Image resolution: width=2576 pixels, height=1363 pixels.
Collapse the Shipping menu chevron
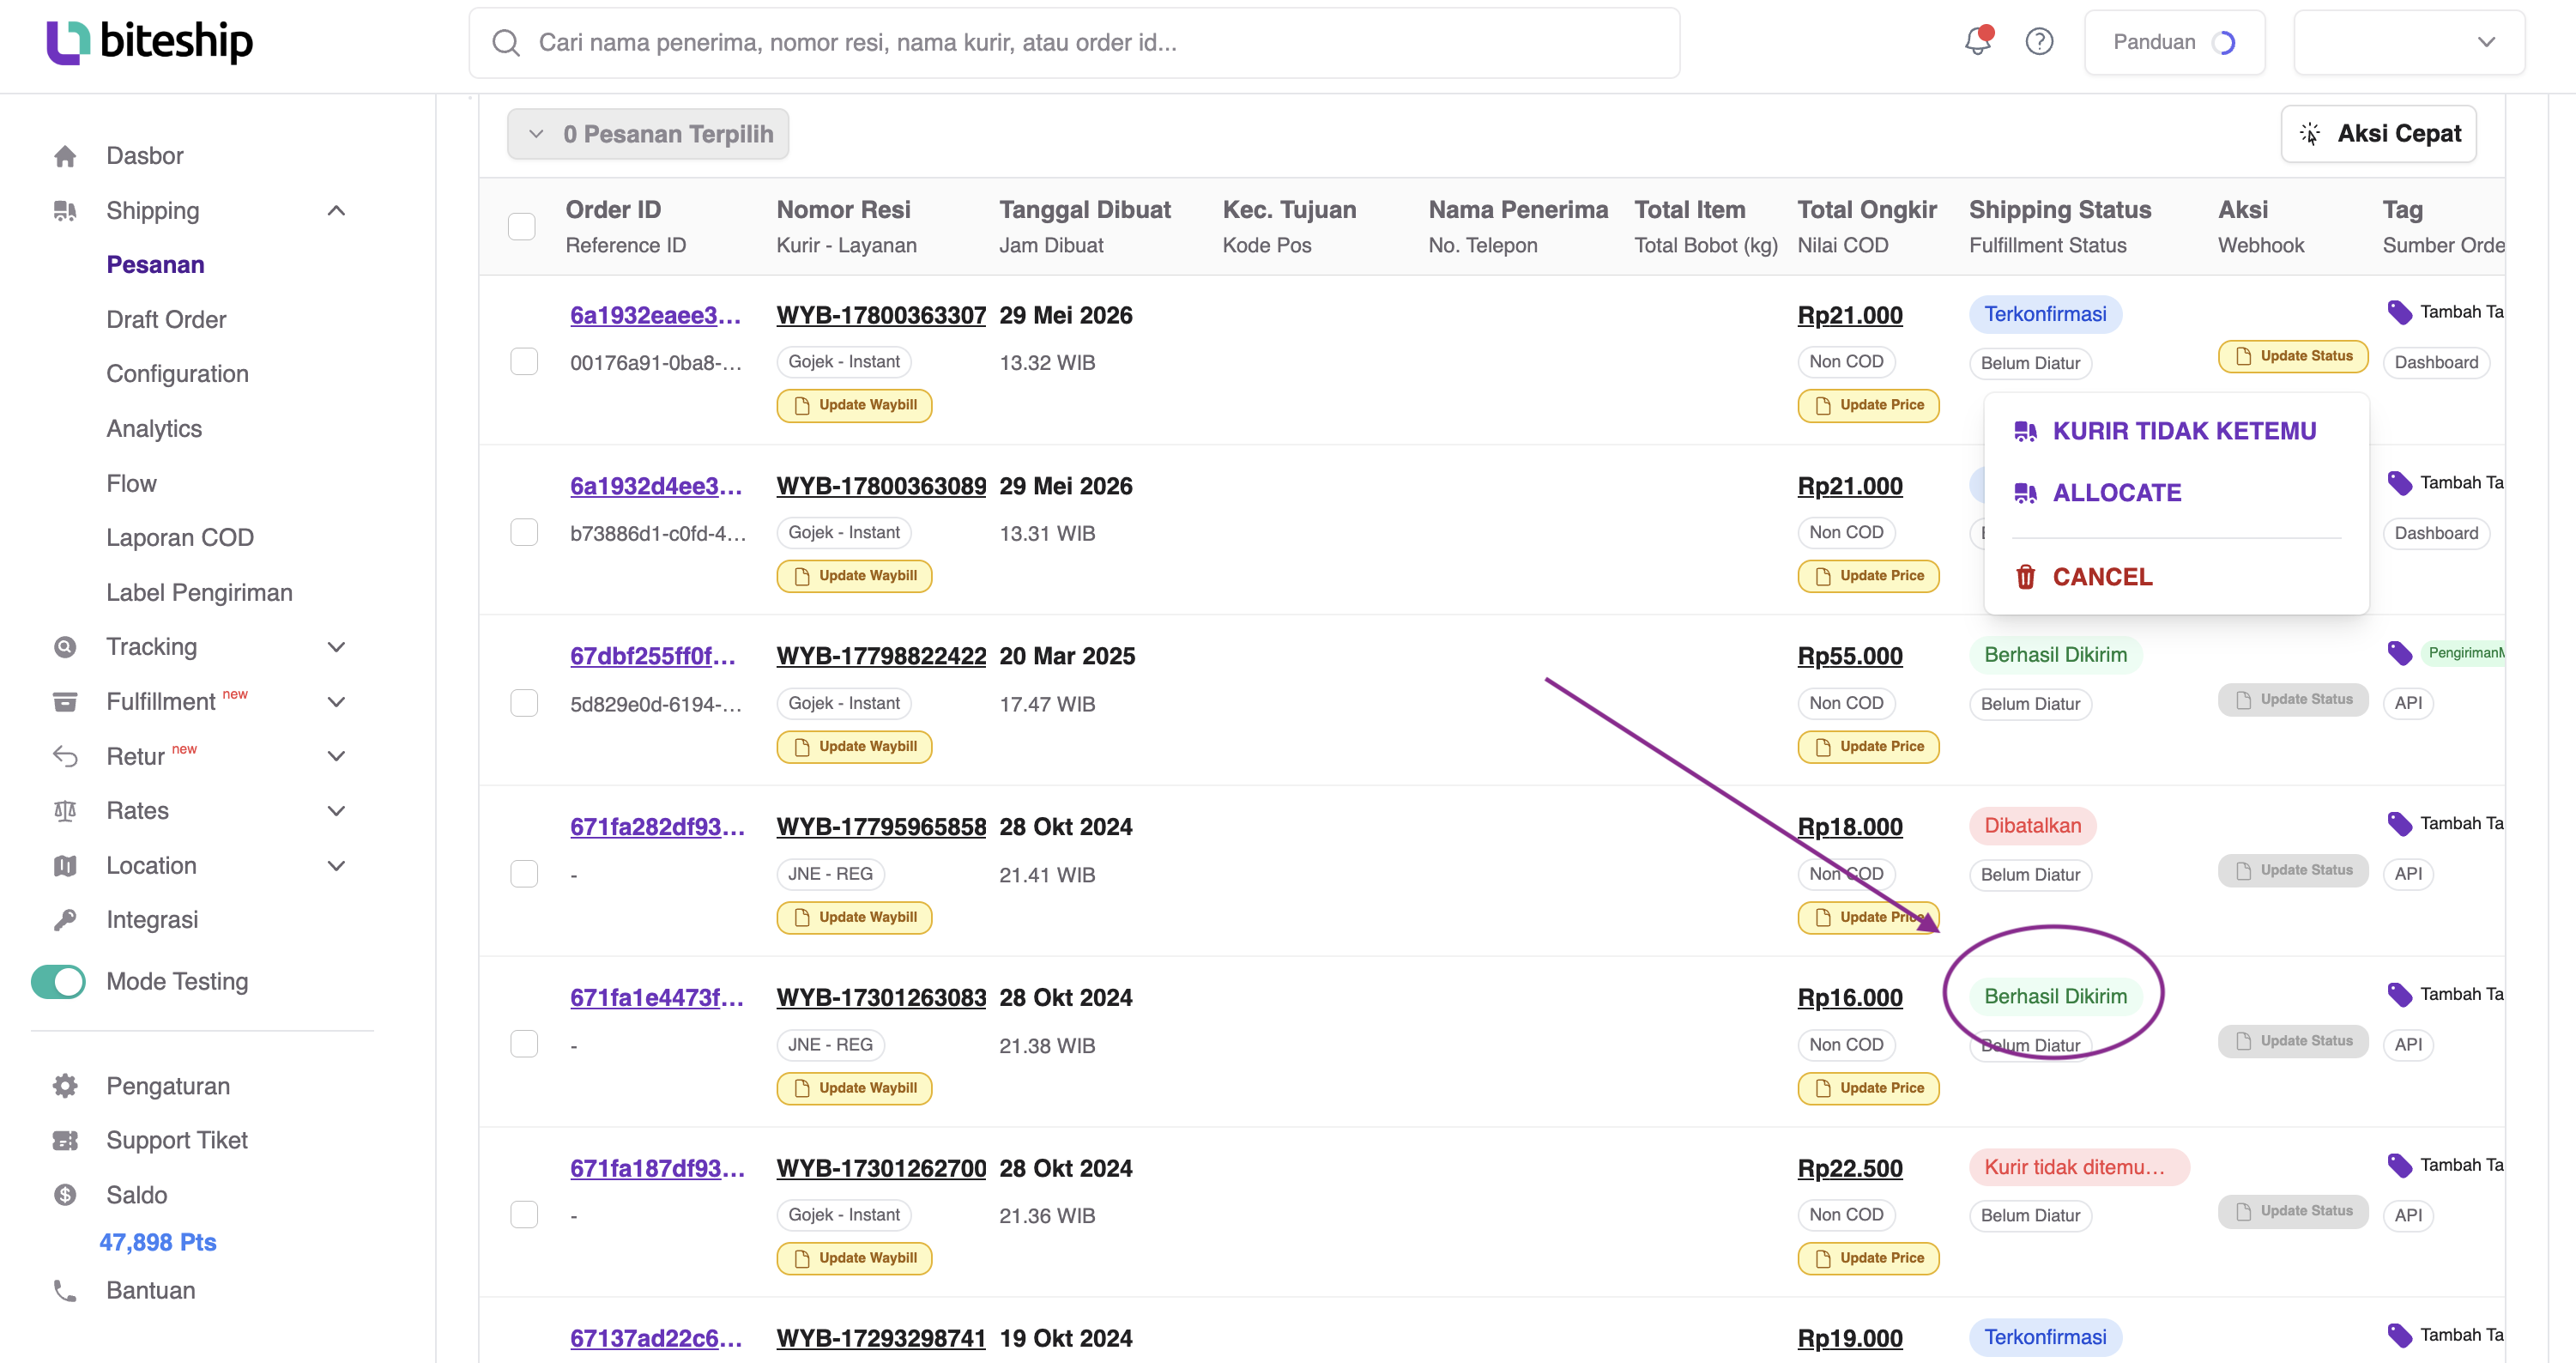tap(337, 211)
